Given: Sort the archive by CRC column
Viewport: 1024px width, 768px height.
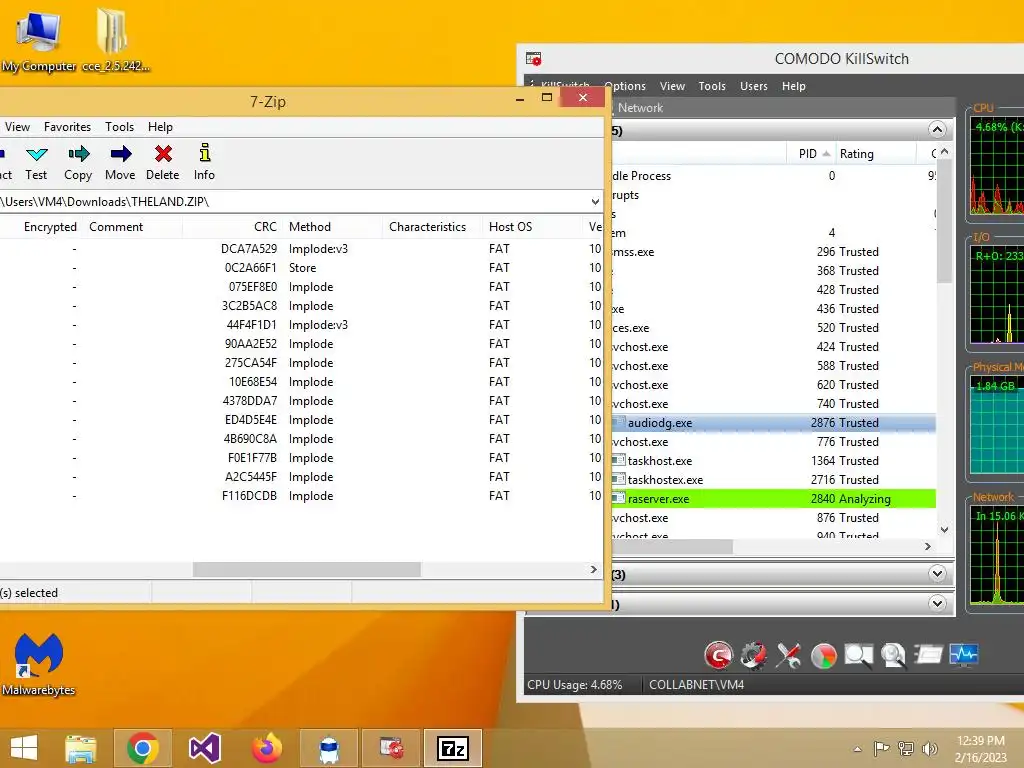Looking at the screenshot, I should point(232,227).
